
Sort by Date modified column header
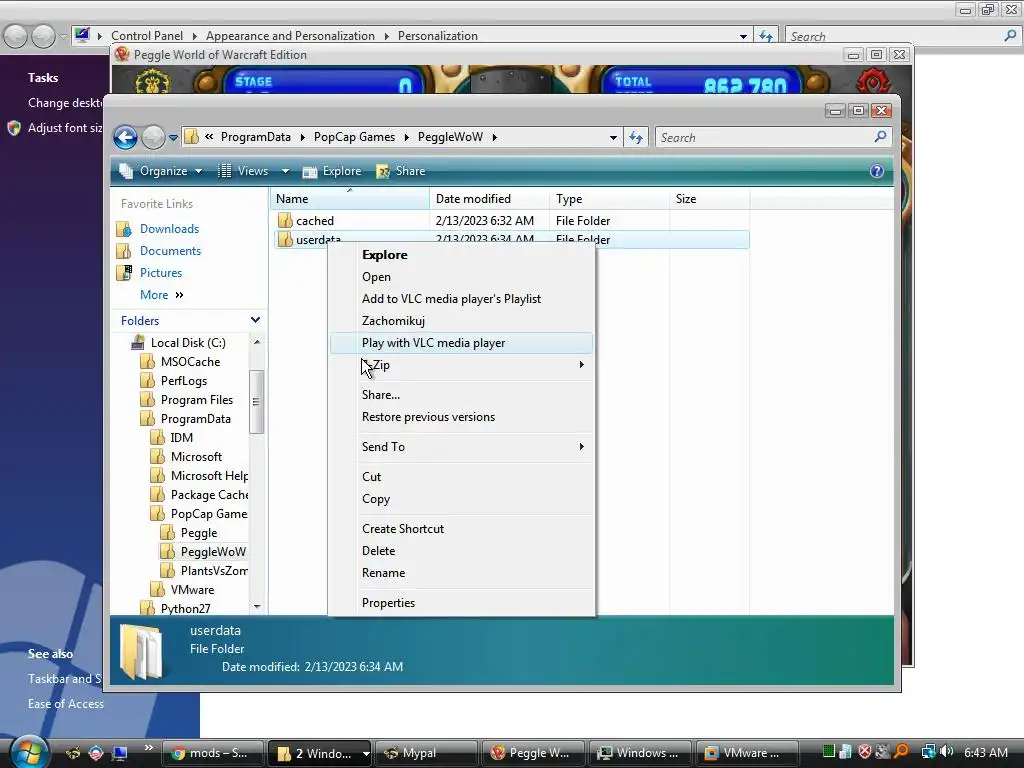point(489,199)
